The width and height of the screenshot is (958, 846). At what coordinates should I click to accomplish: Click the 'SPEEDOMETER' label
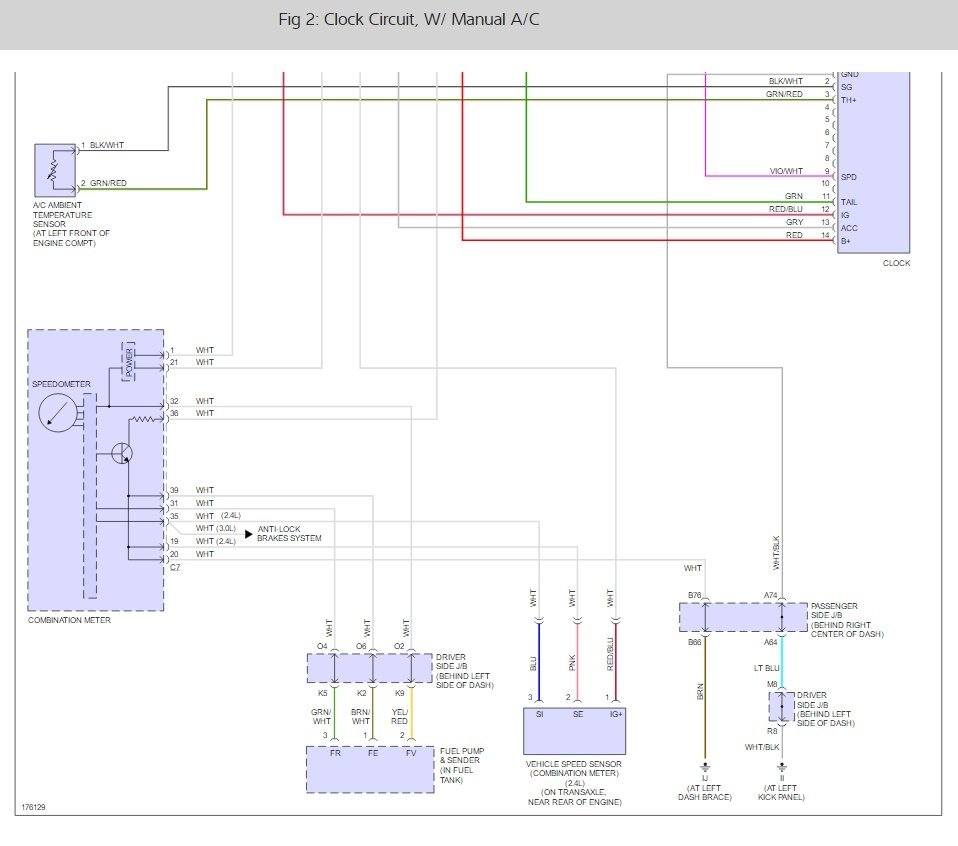point(61,384)
